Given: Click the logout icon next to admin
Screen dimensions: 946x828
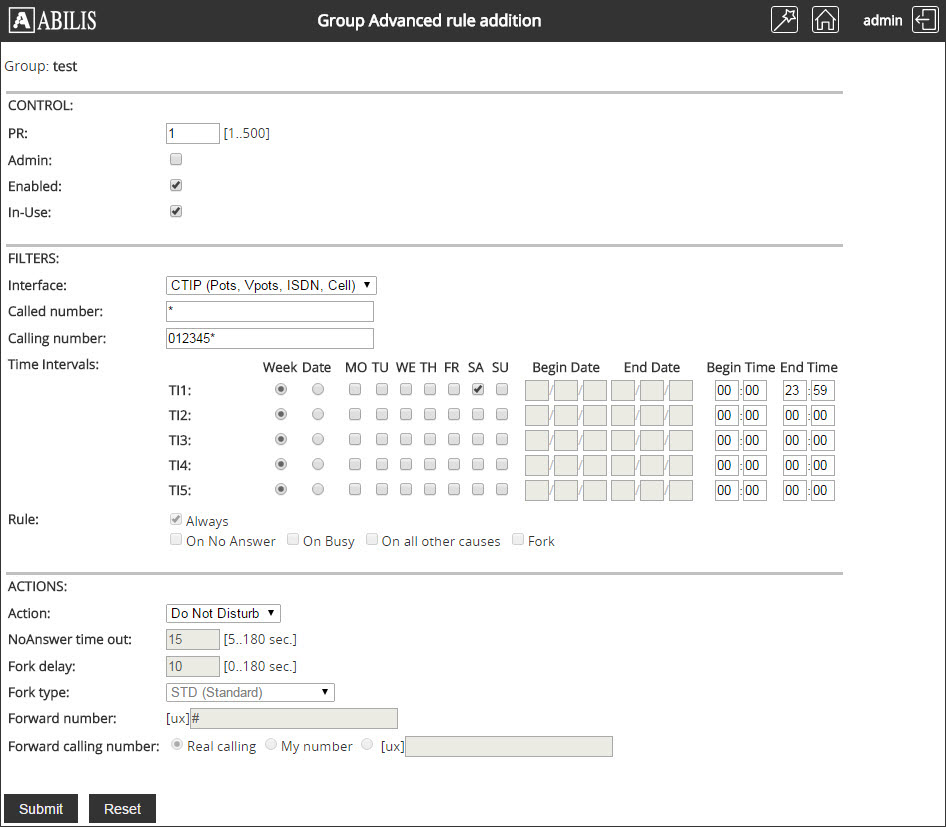Looking at the screenshot, I should pyautogui.click(x=925, y=21).
